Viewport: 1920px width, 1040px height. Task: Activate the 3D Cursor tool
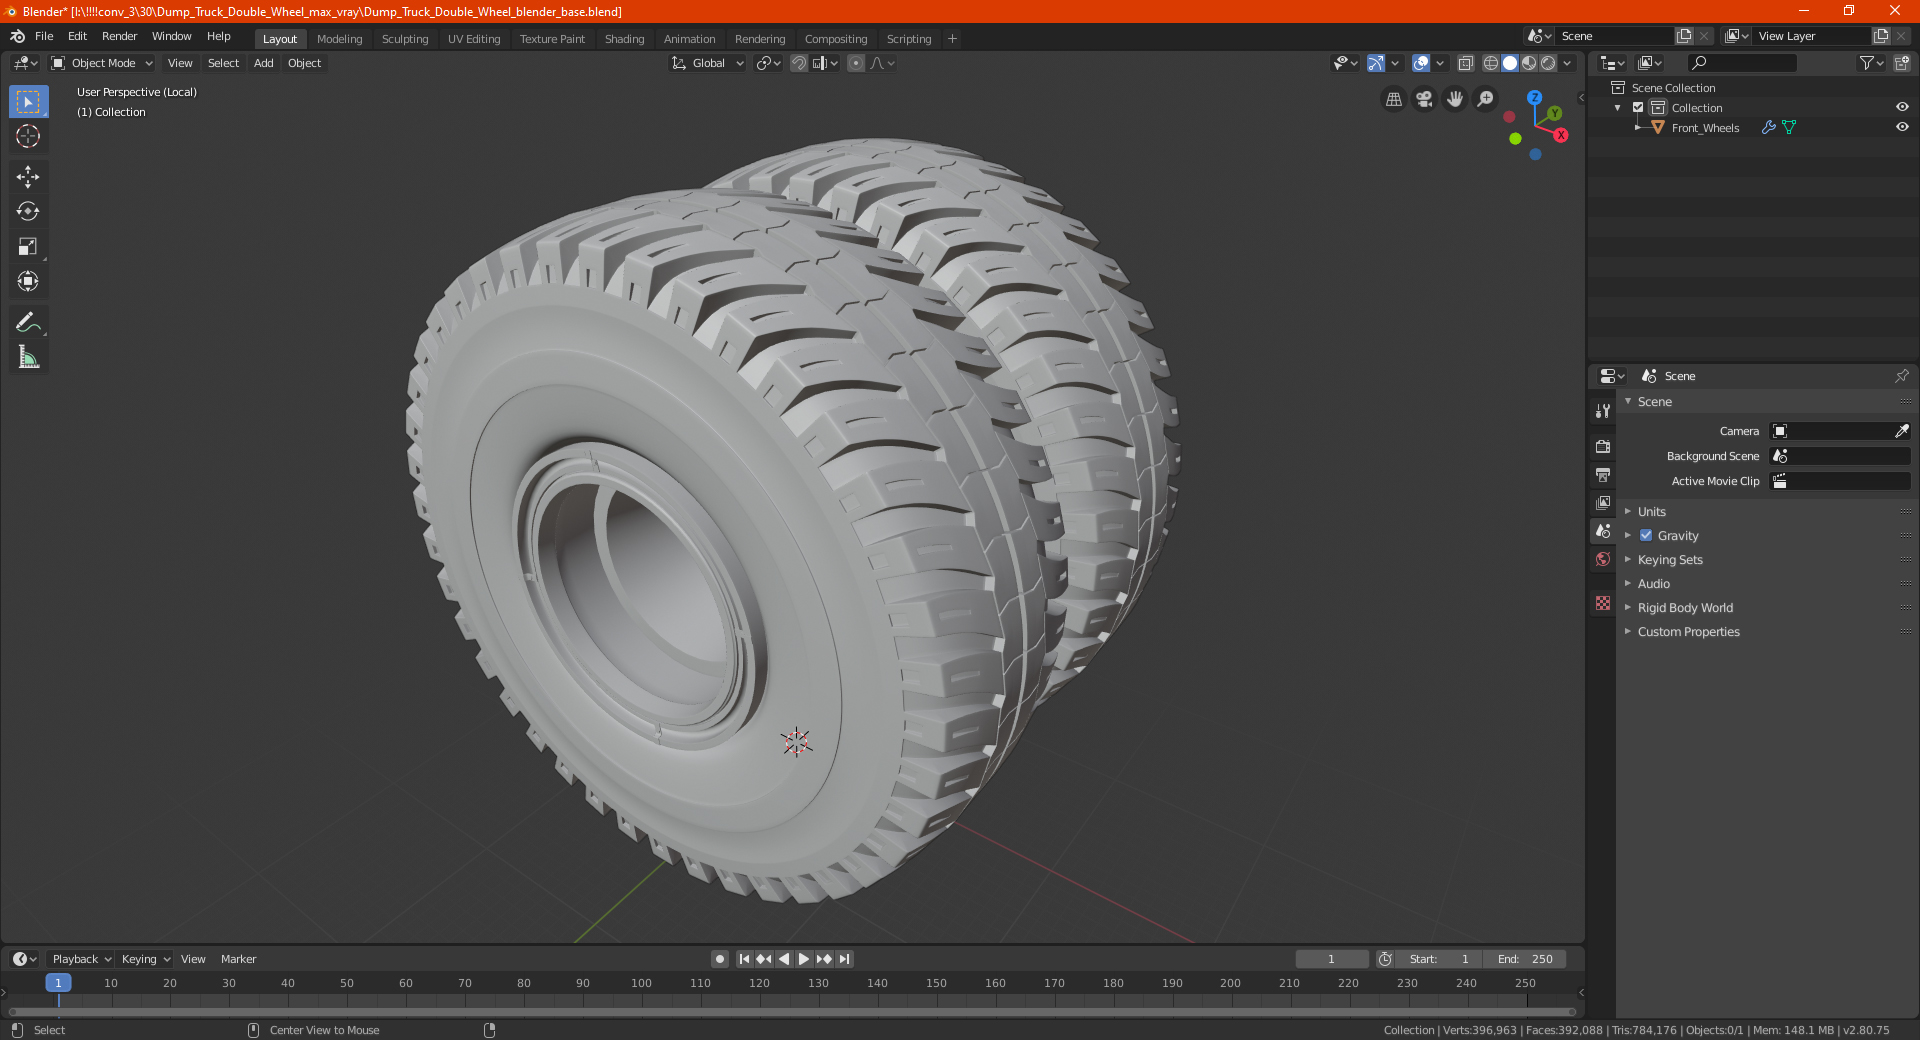(28, 137)
